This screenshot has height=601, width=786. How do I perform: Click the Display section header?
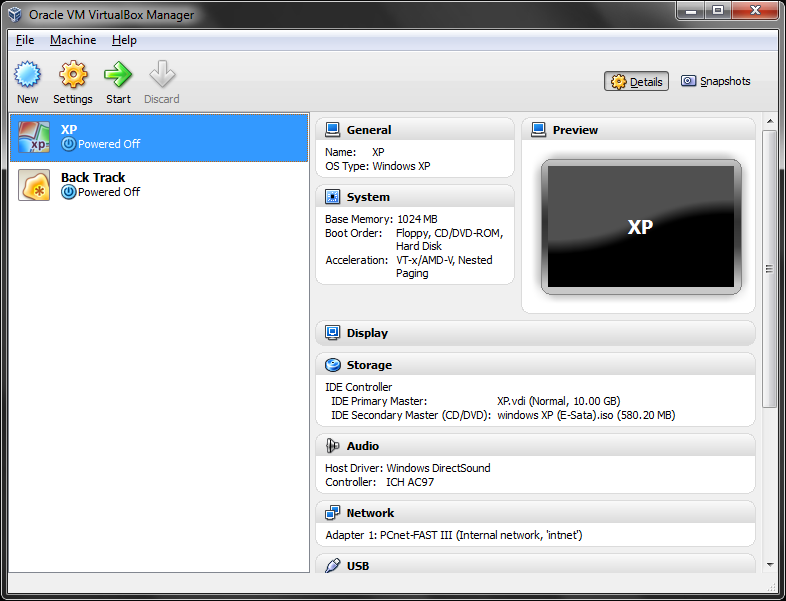click(535, 333)
